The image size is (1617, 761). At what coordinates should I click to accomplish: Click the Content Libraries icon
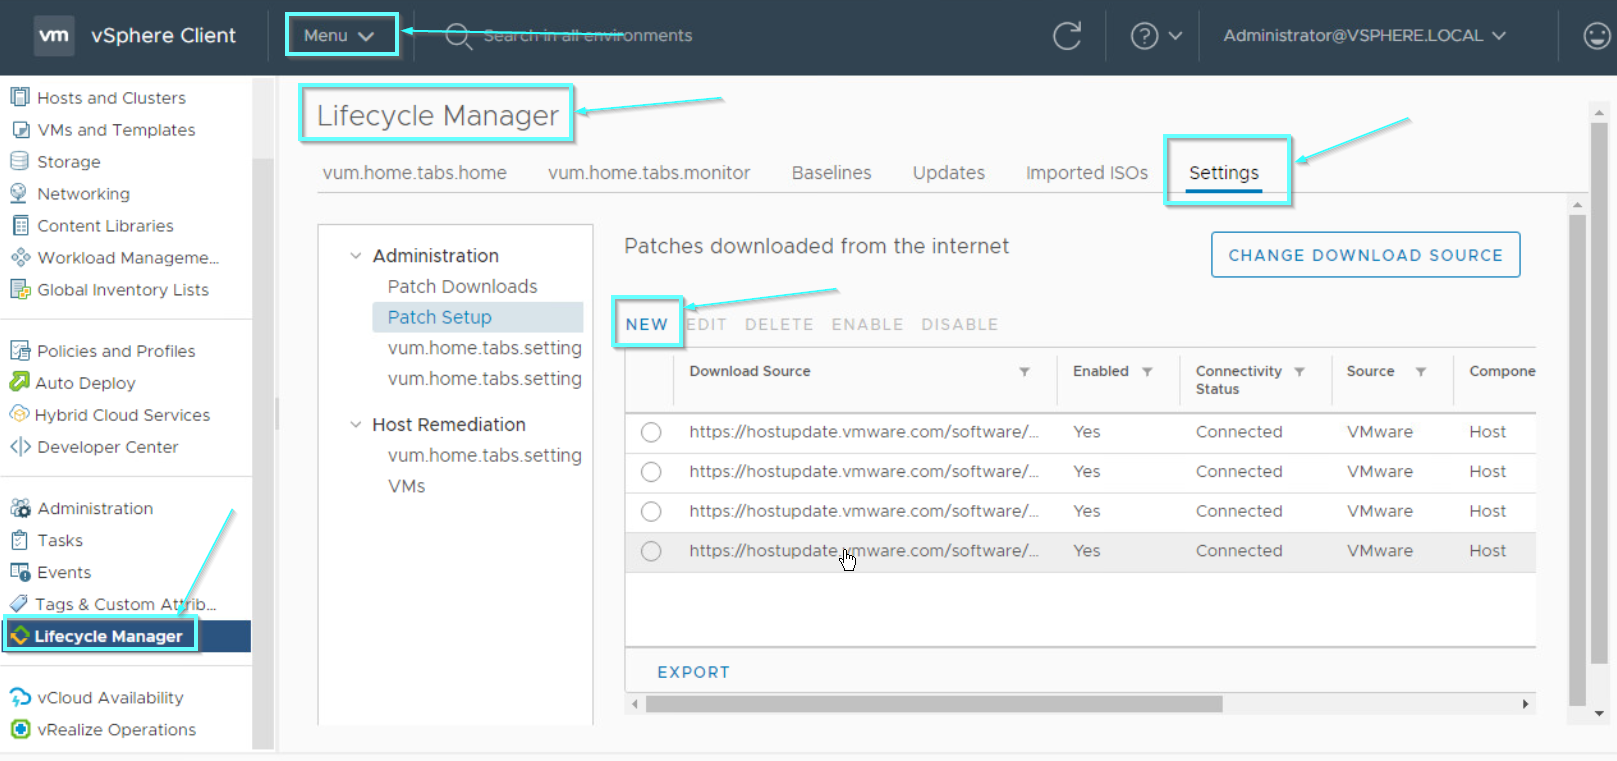point(20,225)
